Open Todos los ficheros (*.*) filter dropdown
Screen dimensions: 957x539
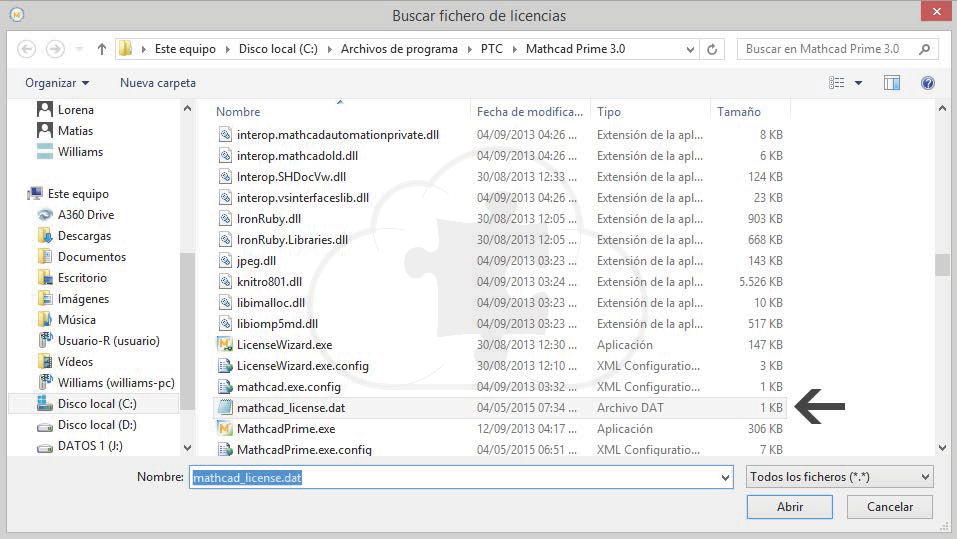point(839,477)
